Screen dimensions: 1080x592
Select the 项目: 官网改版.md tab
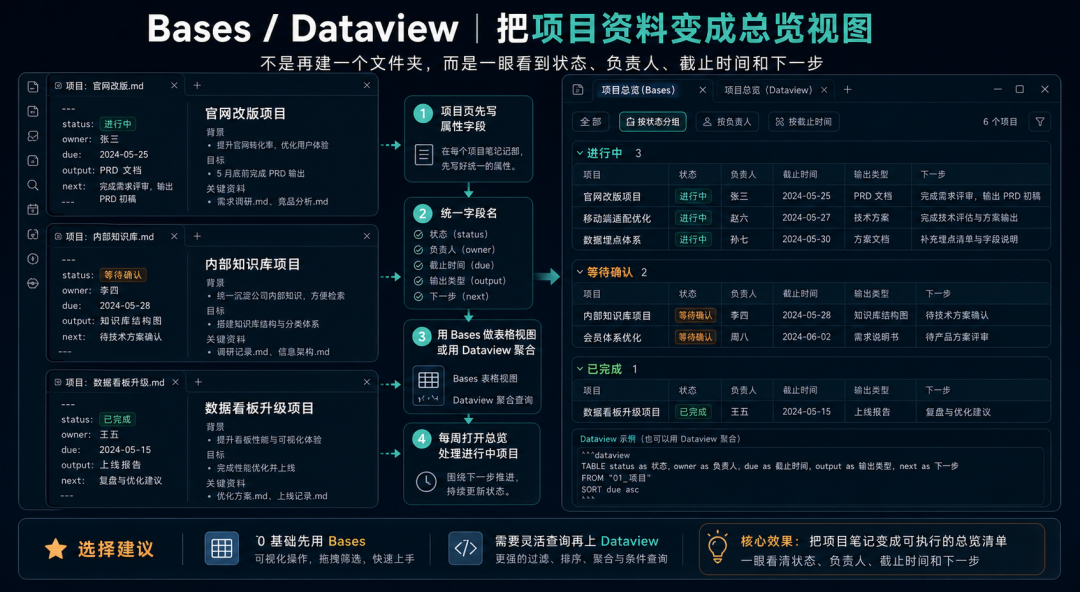(x=105, y=85)
